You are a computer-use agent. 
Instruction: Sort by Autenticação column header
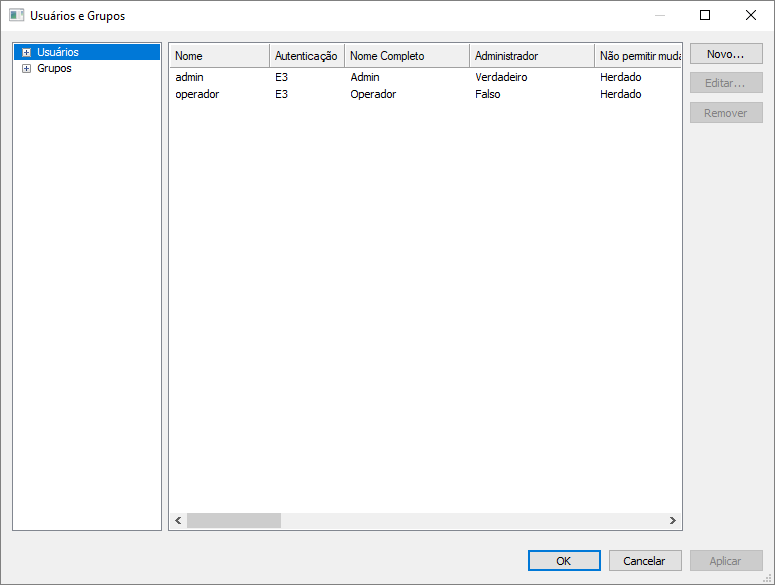click(x=306, y=56)
